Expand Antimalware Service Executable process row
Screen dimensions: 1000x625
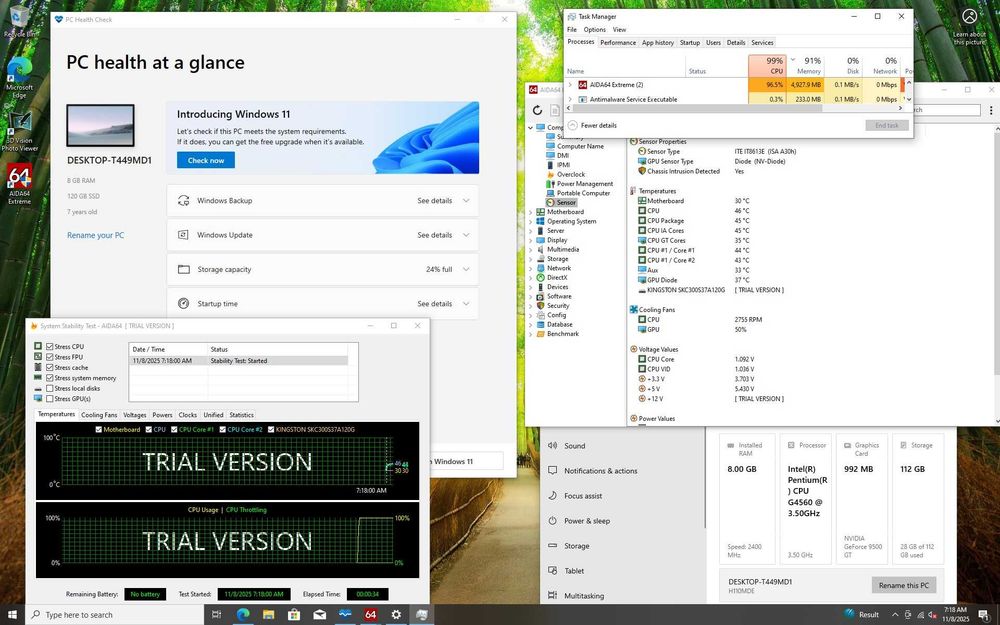point(570,99)
